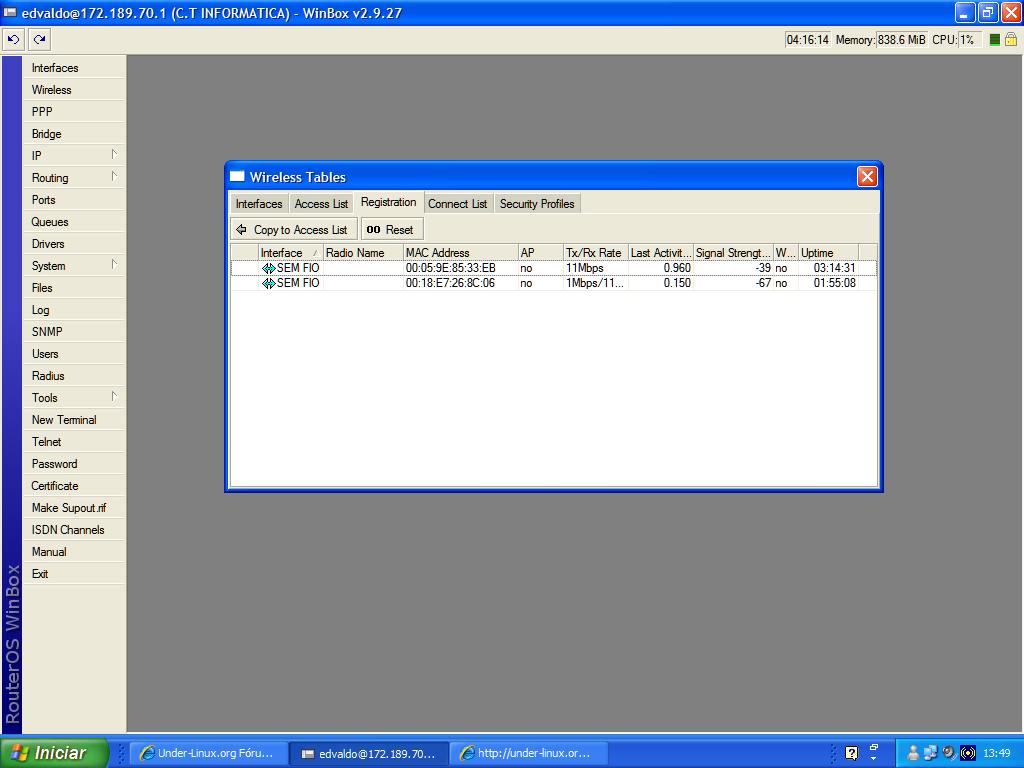Viewport: 1024px width, 768px height.
Task: Select MAC address 00:18:E7:26:8C:06 cell
Action: click(451, 283)
